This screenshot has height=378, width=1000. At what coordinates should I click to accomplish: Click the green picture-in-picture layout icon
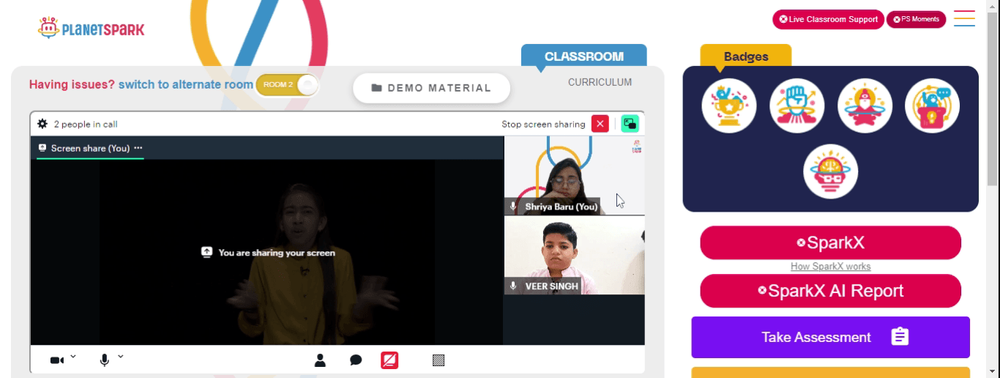click(x=629, y=124)
